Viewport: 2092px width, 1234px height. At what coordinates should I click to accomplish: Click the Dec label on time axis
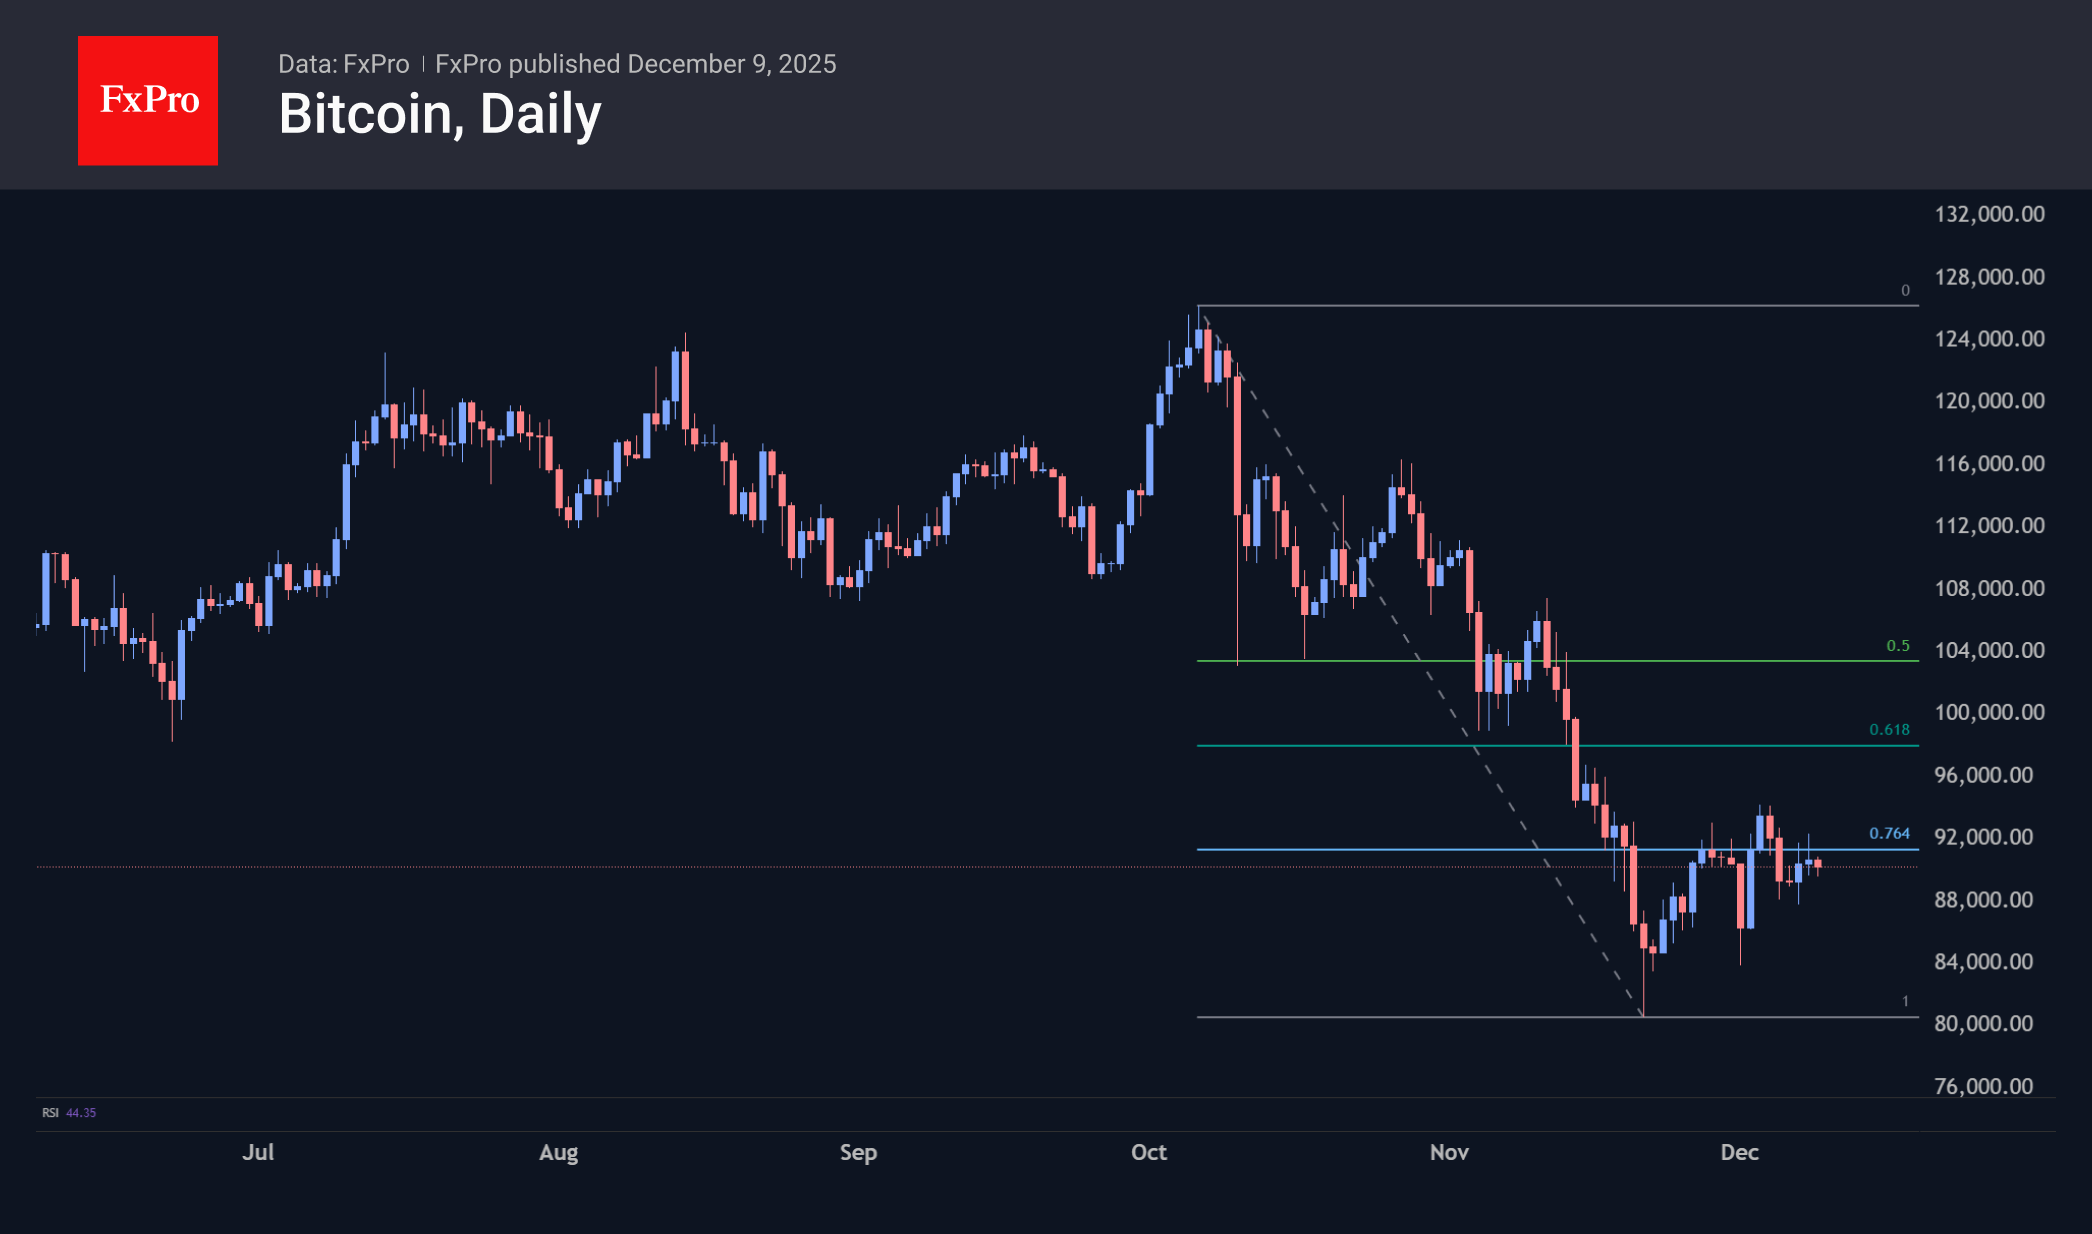pyautogui.click(x=1739, y=1152)
